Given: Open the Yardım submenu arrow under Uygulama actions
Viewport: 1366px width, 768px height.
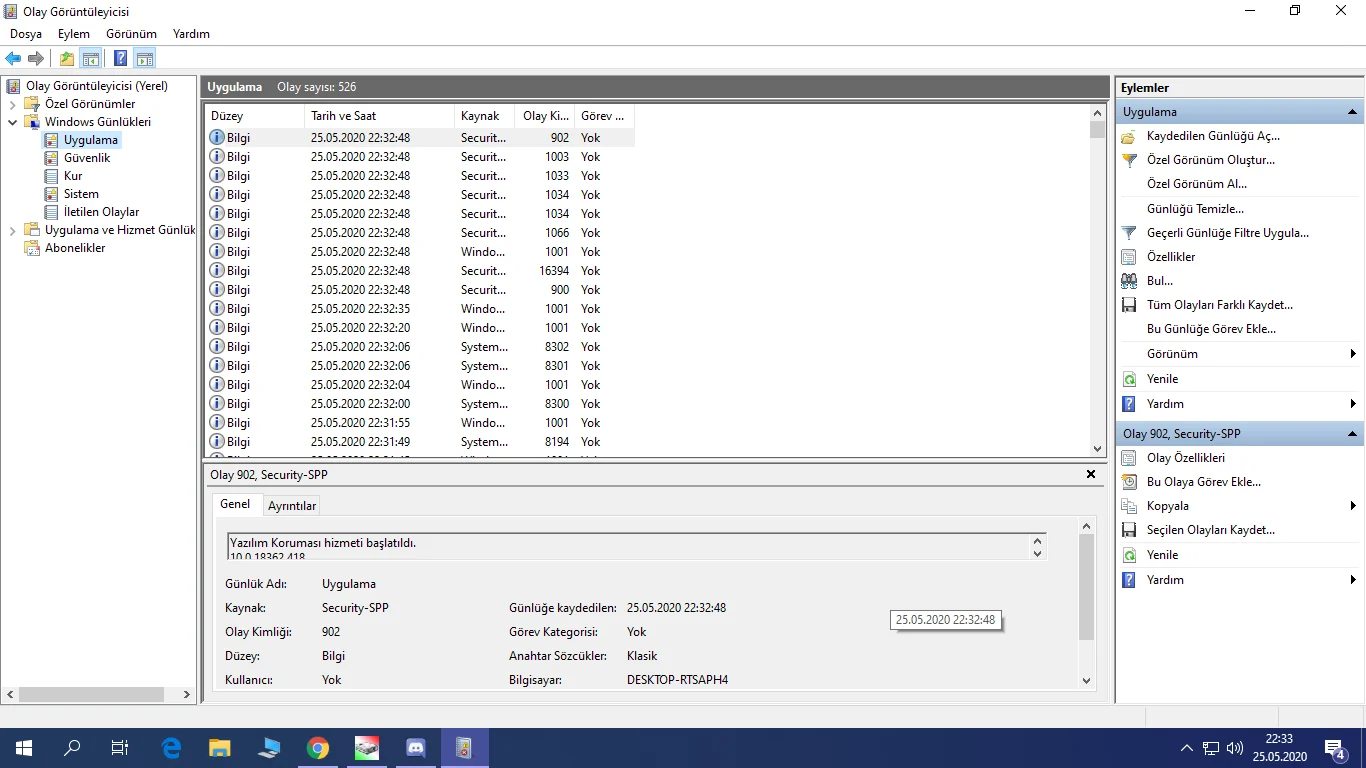Looking at the screenshot, I should (1353, 404).
